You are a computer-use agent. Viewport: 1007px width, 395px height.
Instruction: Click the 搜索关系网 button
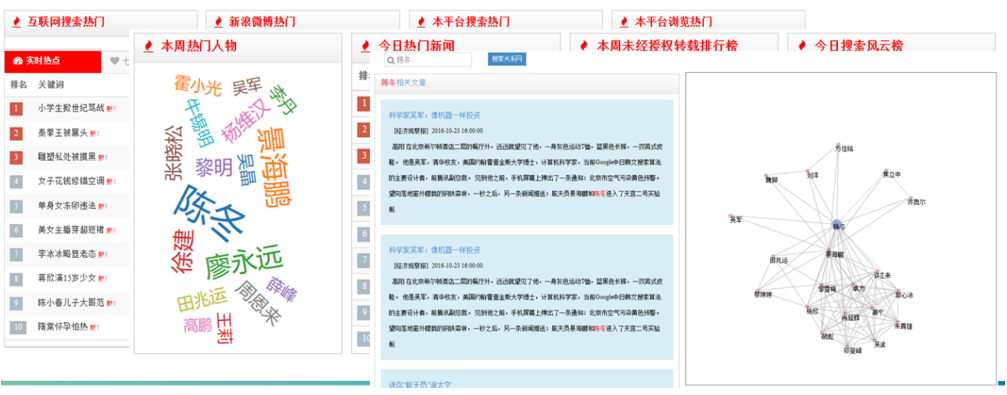pyautogui.click(x=507, y=59)
